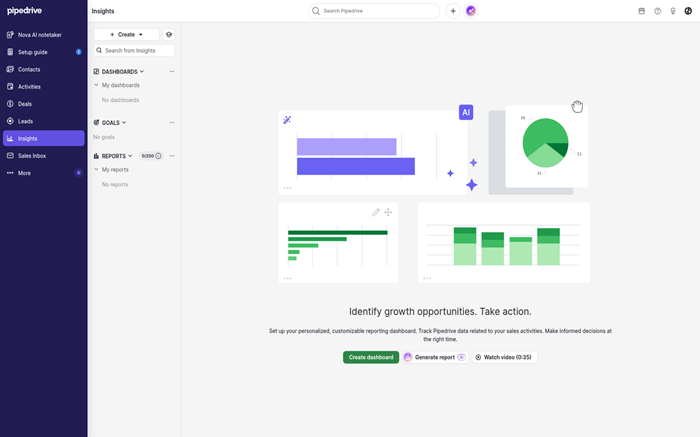Click the reports usage info icon
700x437 pixels.
click(158, 156)
